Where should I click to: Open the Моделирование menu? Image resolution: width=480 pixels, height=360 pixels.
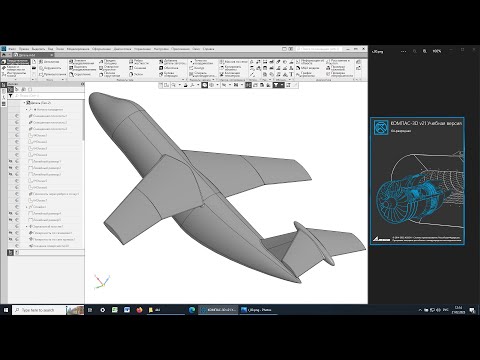point(78,49)
